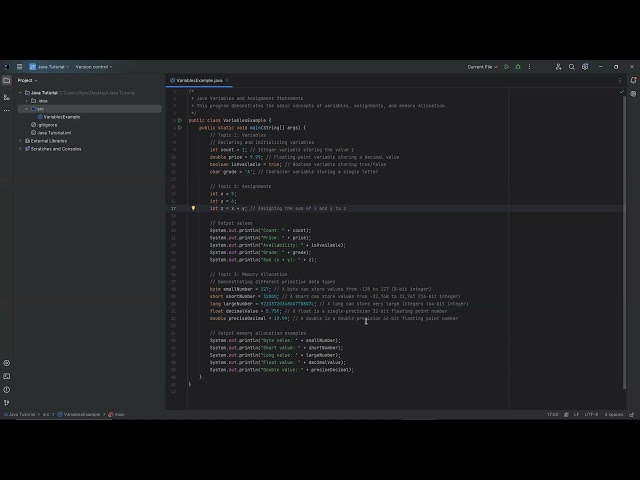Click status bar icon left of LF
The image size is (640, 480).
566,414
